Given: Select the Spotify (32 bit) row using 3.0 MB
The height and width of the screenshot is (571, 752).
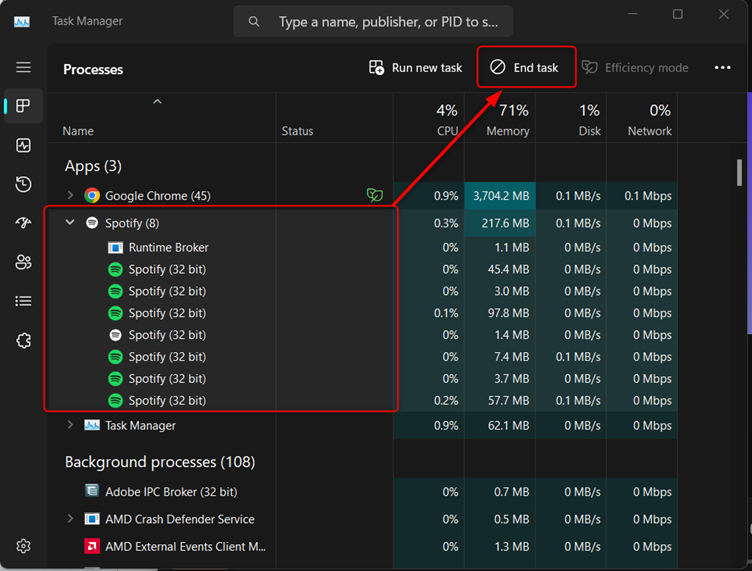Looking at the screenshot, I should point(363,291).
